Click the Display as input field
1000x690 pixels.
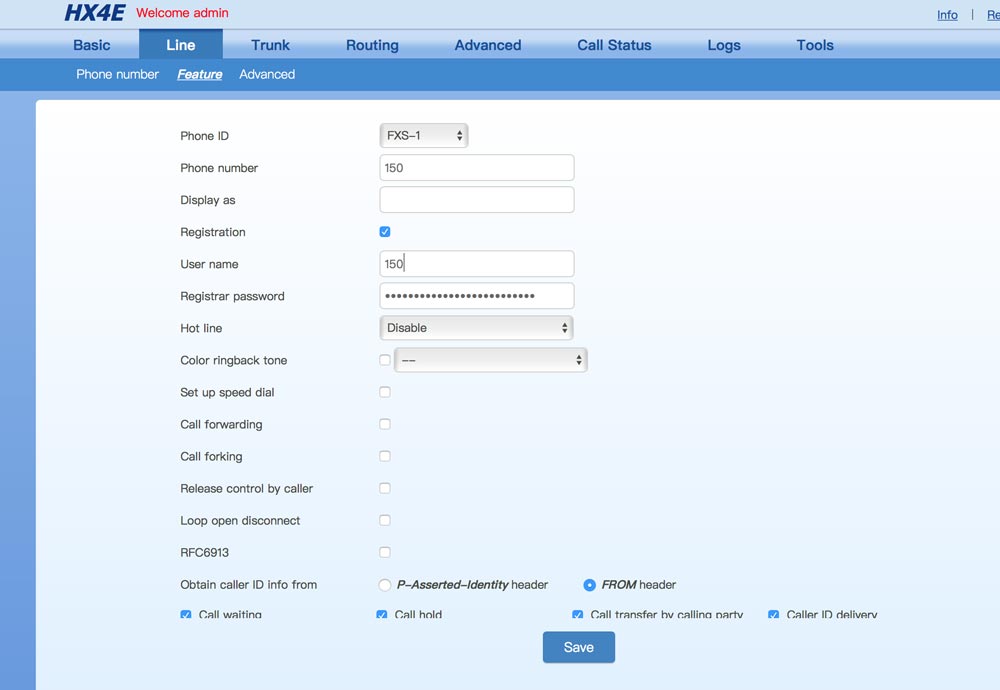pyautogui.click(x=477, y=200)
